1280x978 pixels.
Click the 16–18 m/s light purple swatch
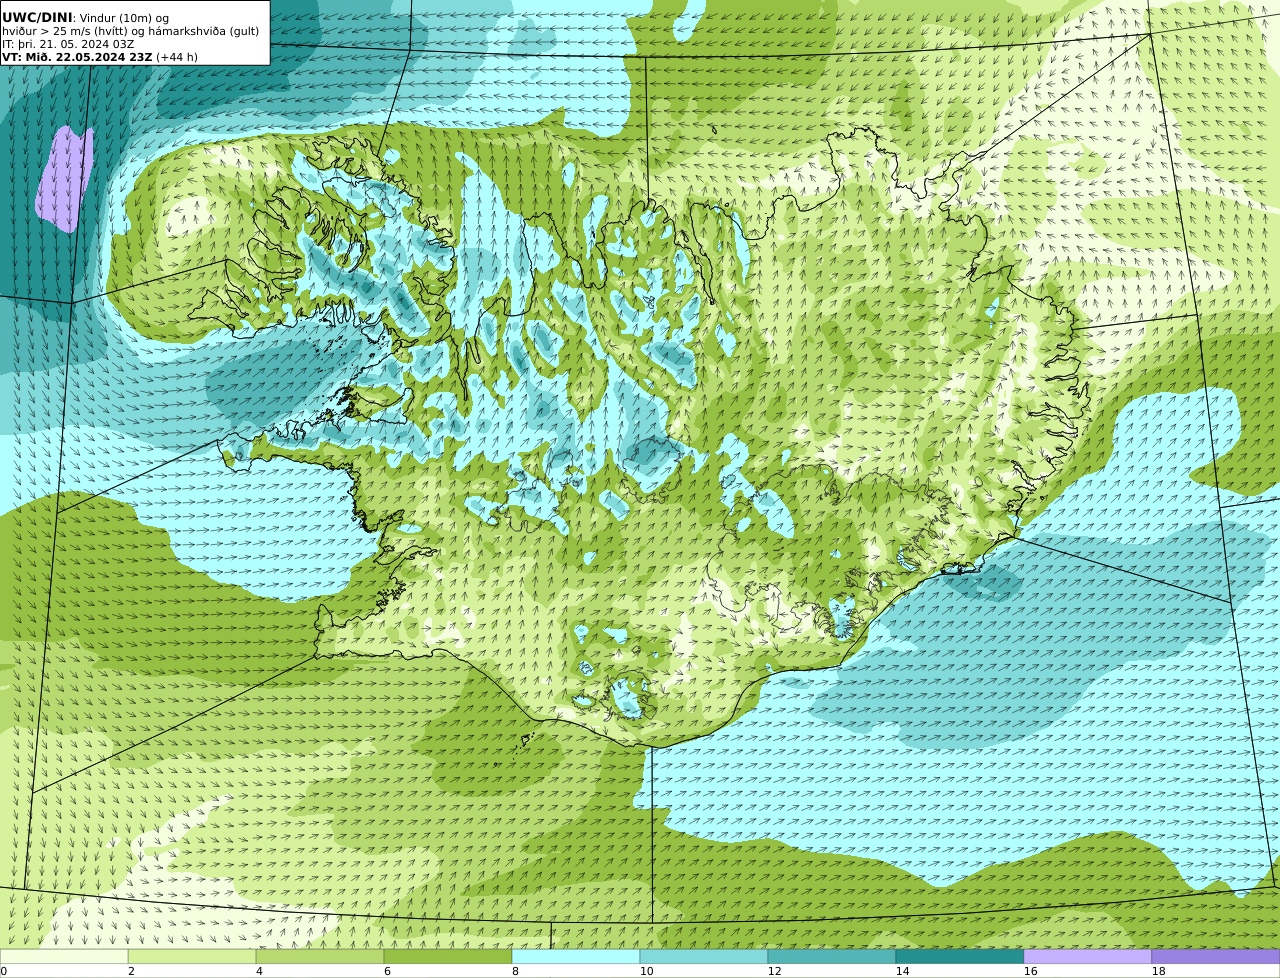[1088, 956]
